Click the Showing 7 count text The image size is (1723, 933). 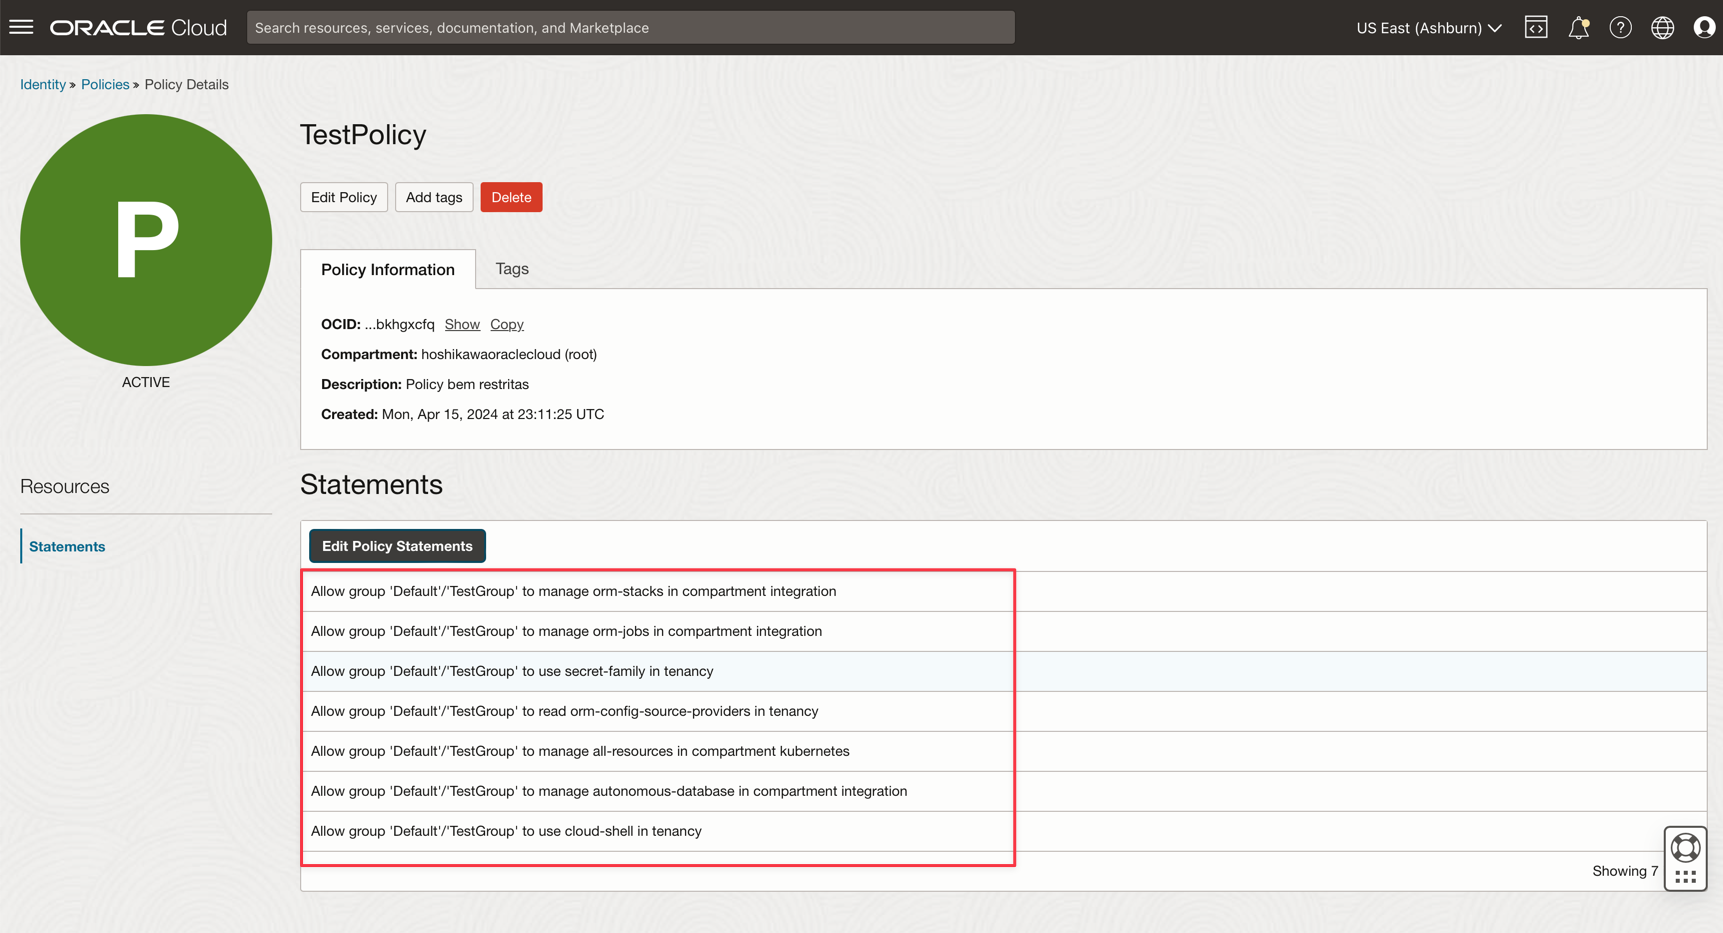(x=1625, y=871)
